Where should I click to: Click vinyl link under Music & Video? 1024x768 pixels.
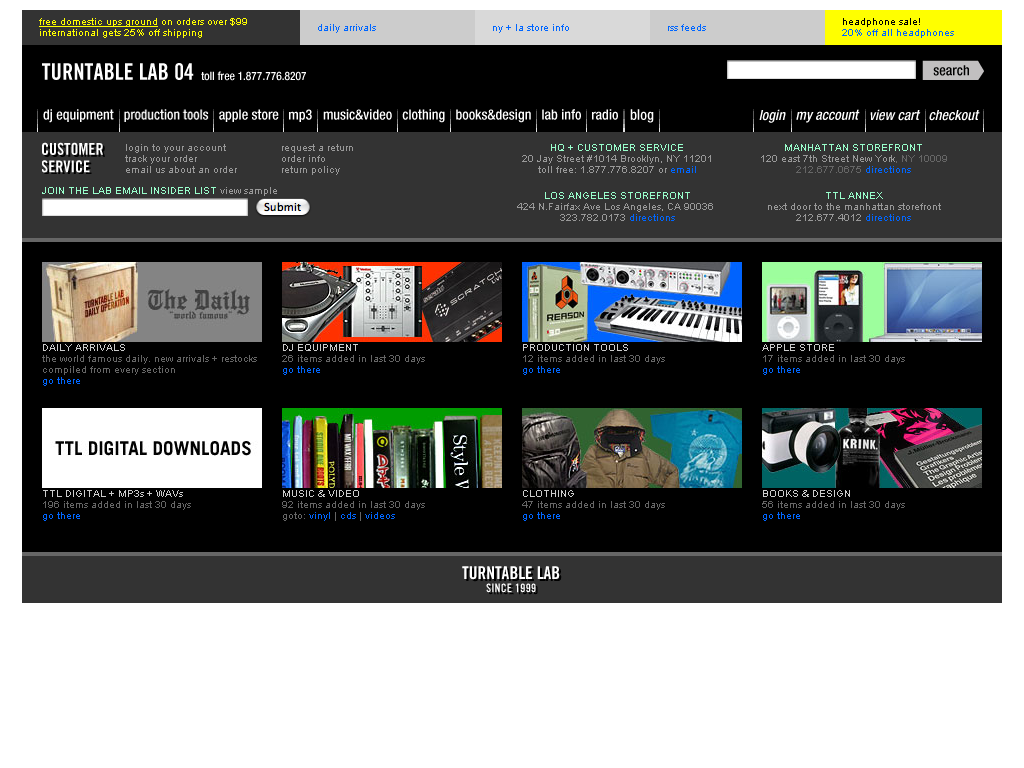point(319,517)
